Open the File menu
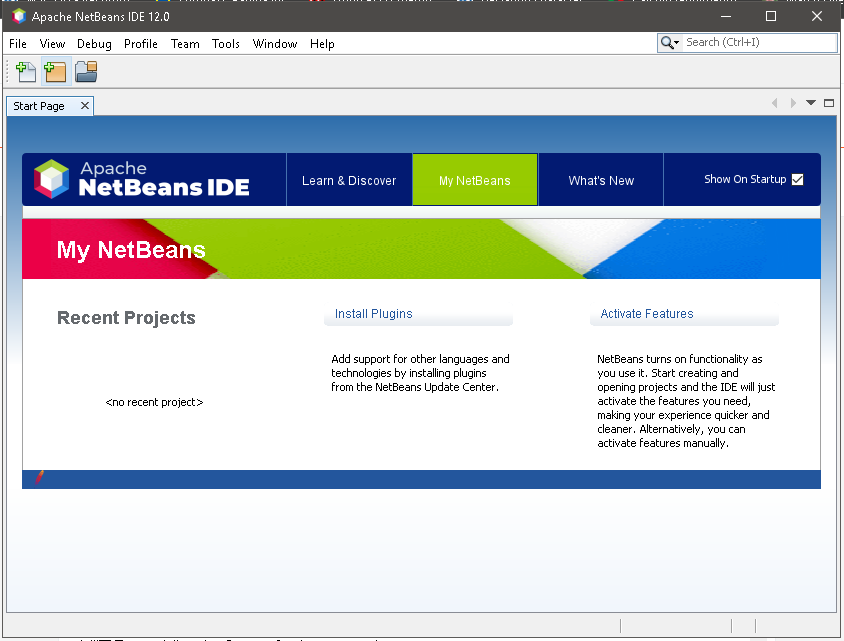844x641 pixels. (x=18, y=44)
